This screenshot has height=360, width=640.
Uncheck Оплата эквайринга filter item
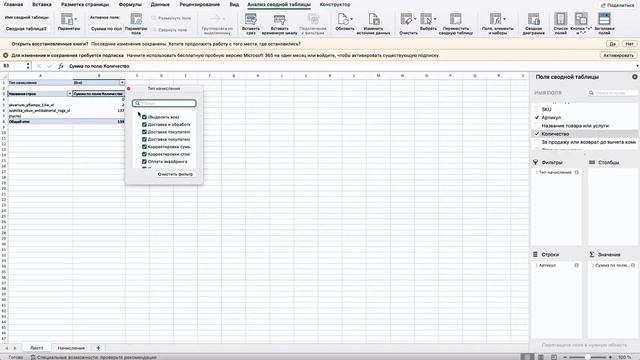click(x=144, y=162)
